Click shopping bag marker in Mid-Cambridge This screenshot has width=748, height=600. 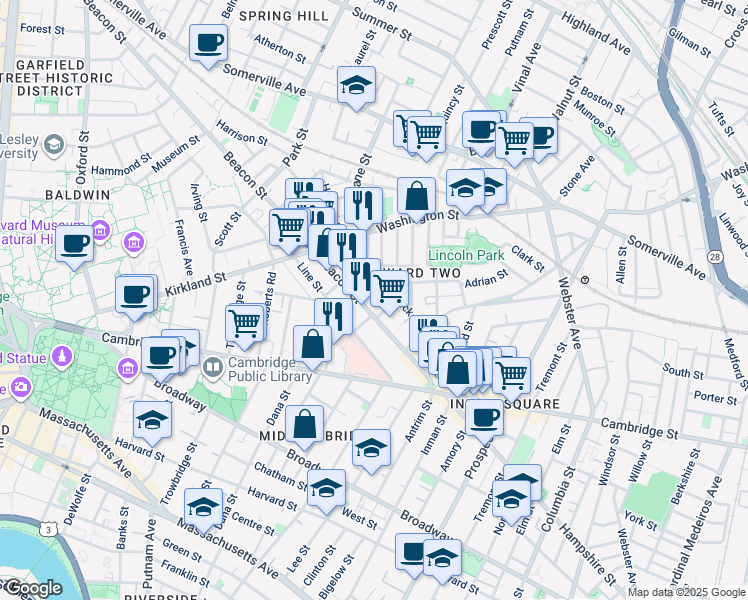[305, 425]
